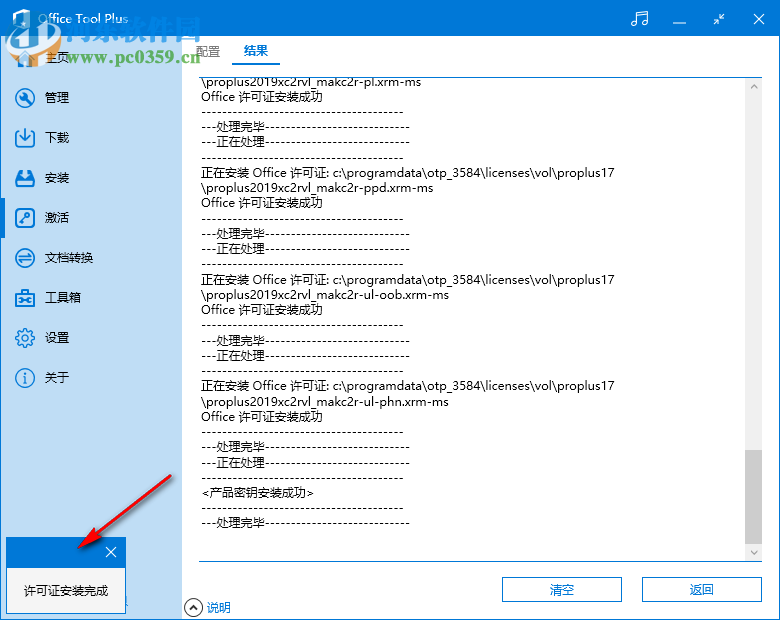Screen dimensions: 780x620
Task: Click the makc2r-ul-phn.xrm-ms log line
Action: click(x=325, y=402)
